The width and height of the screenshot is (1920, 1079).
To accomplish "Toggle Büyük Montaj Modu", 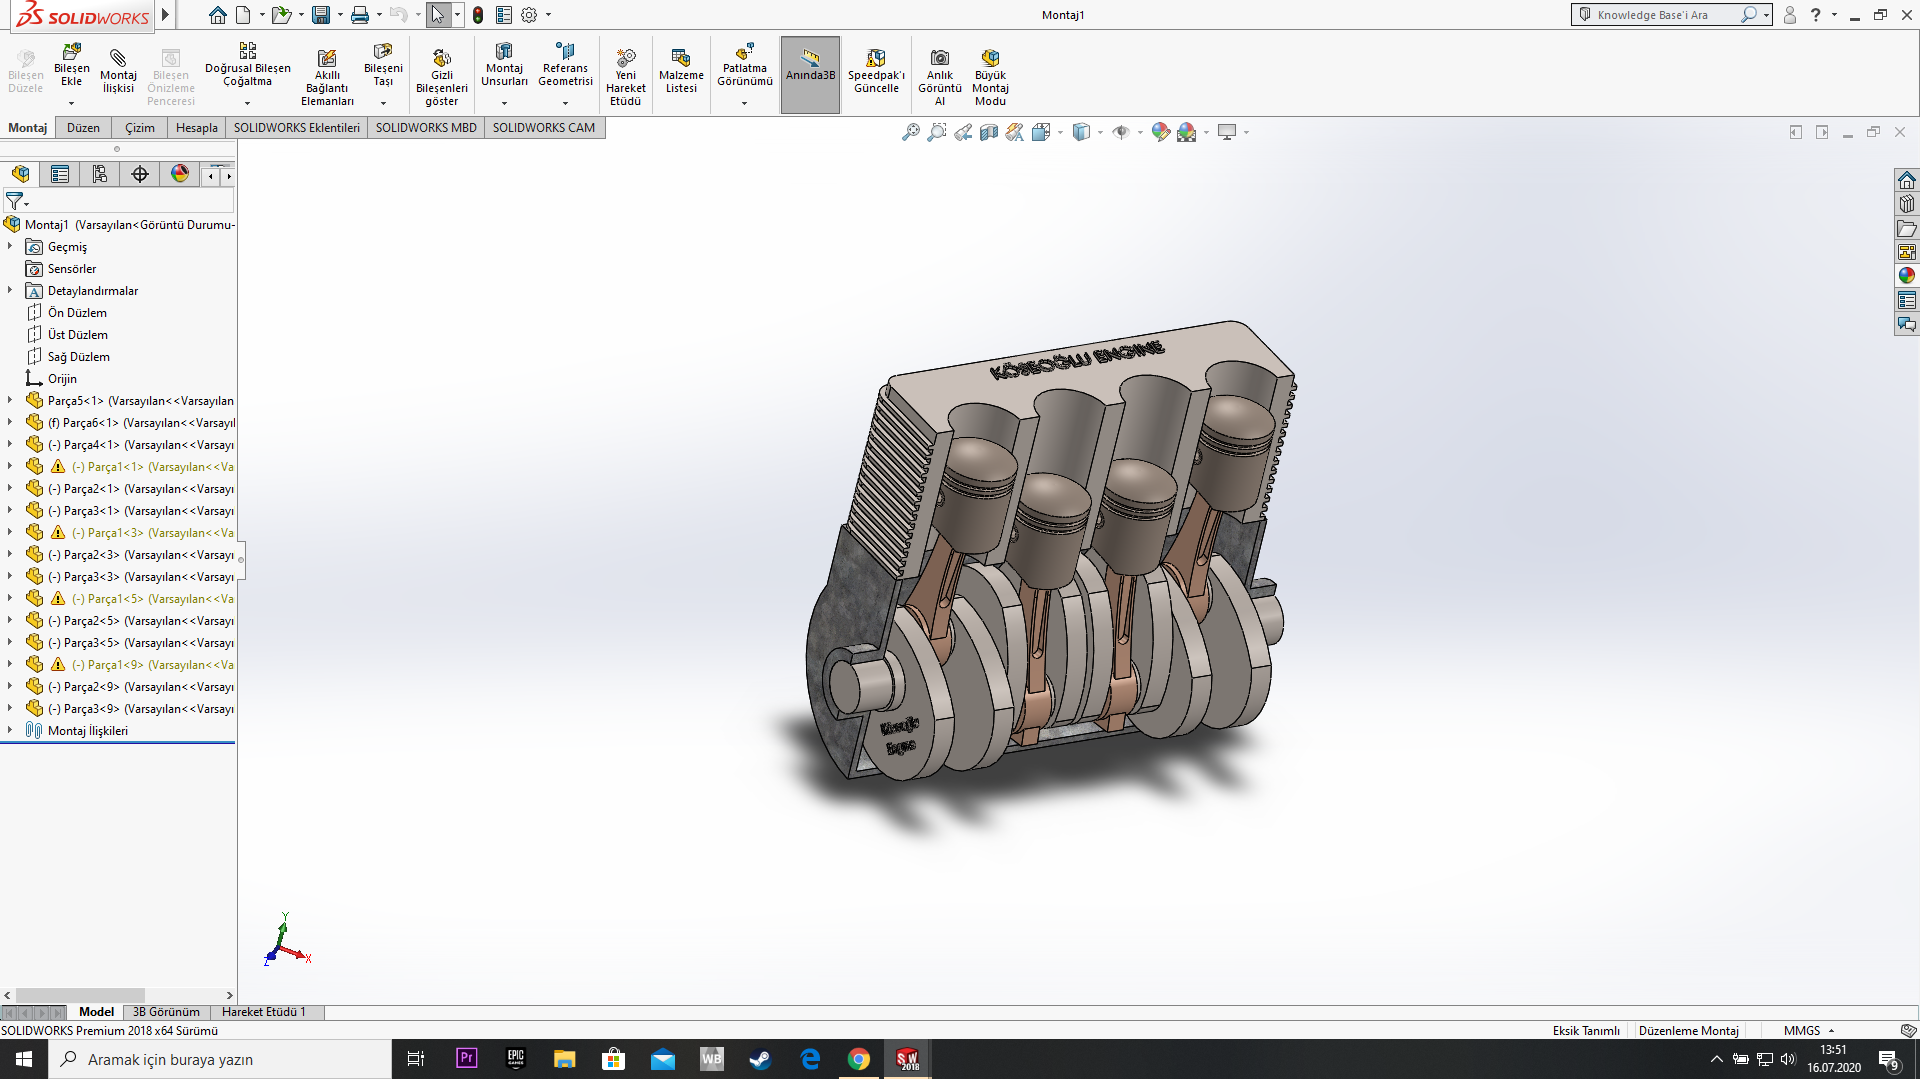I will coord(990,59).
